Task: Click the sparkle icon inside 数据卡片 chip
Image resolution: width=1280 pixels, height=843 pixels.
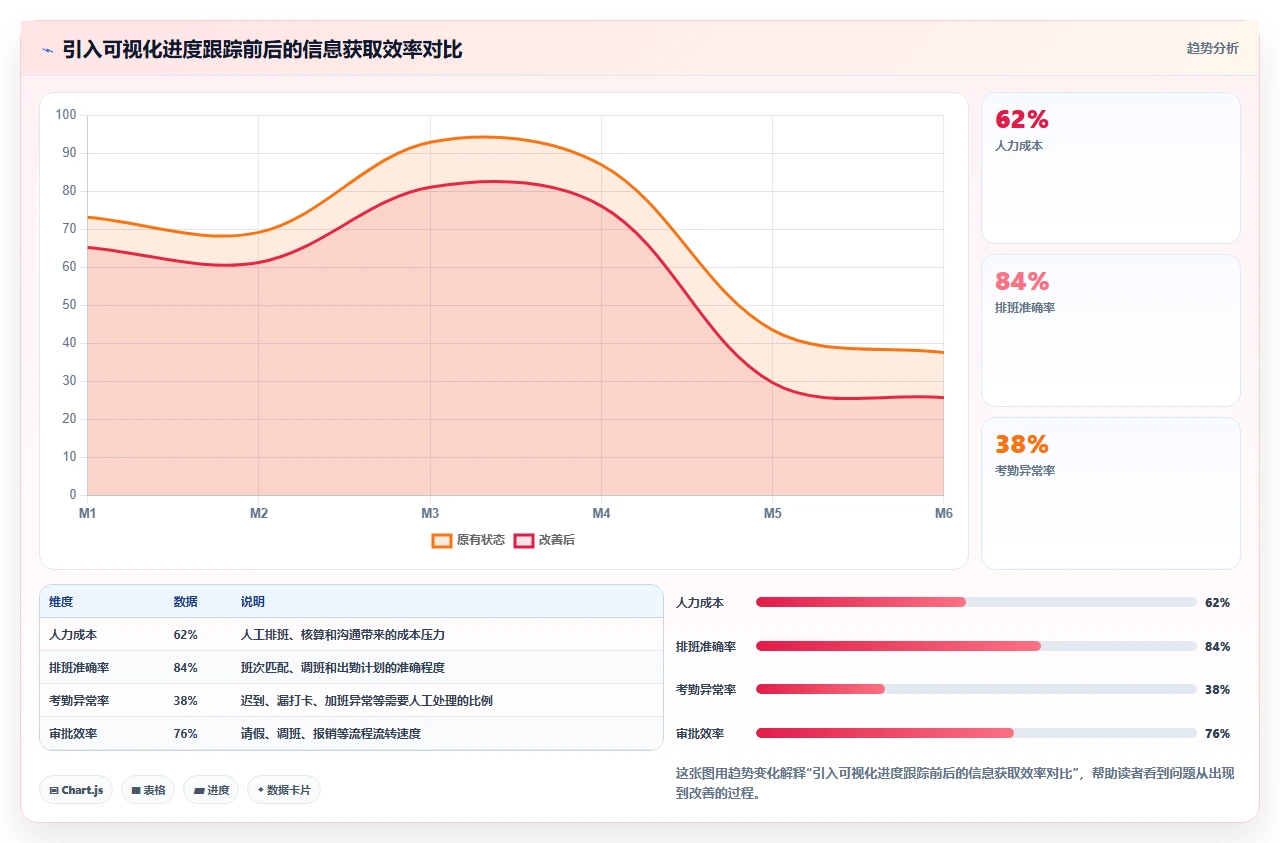Action: 260,790
